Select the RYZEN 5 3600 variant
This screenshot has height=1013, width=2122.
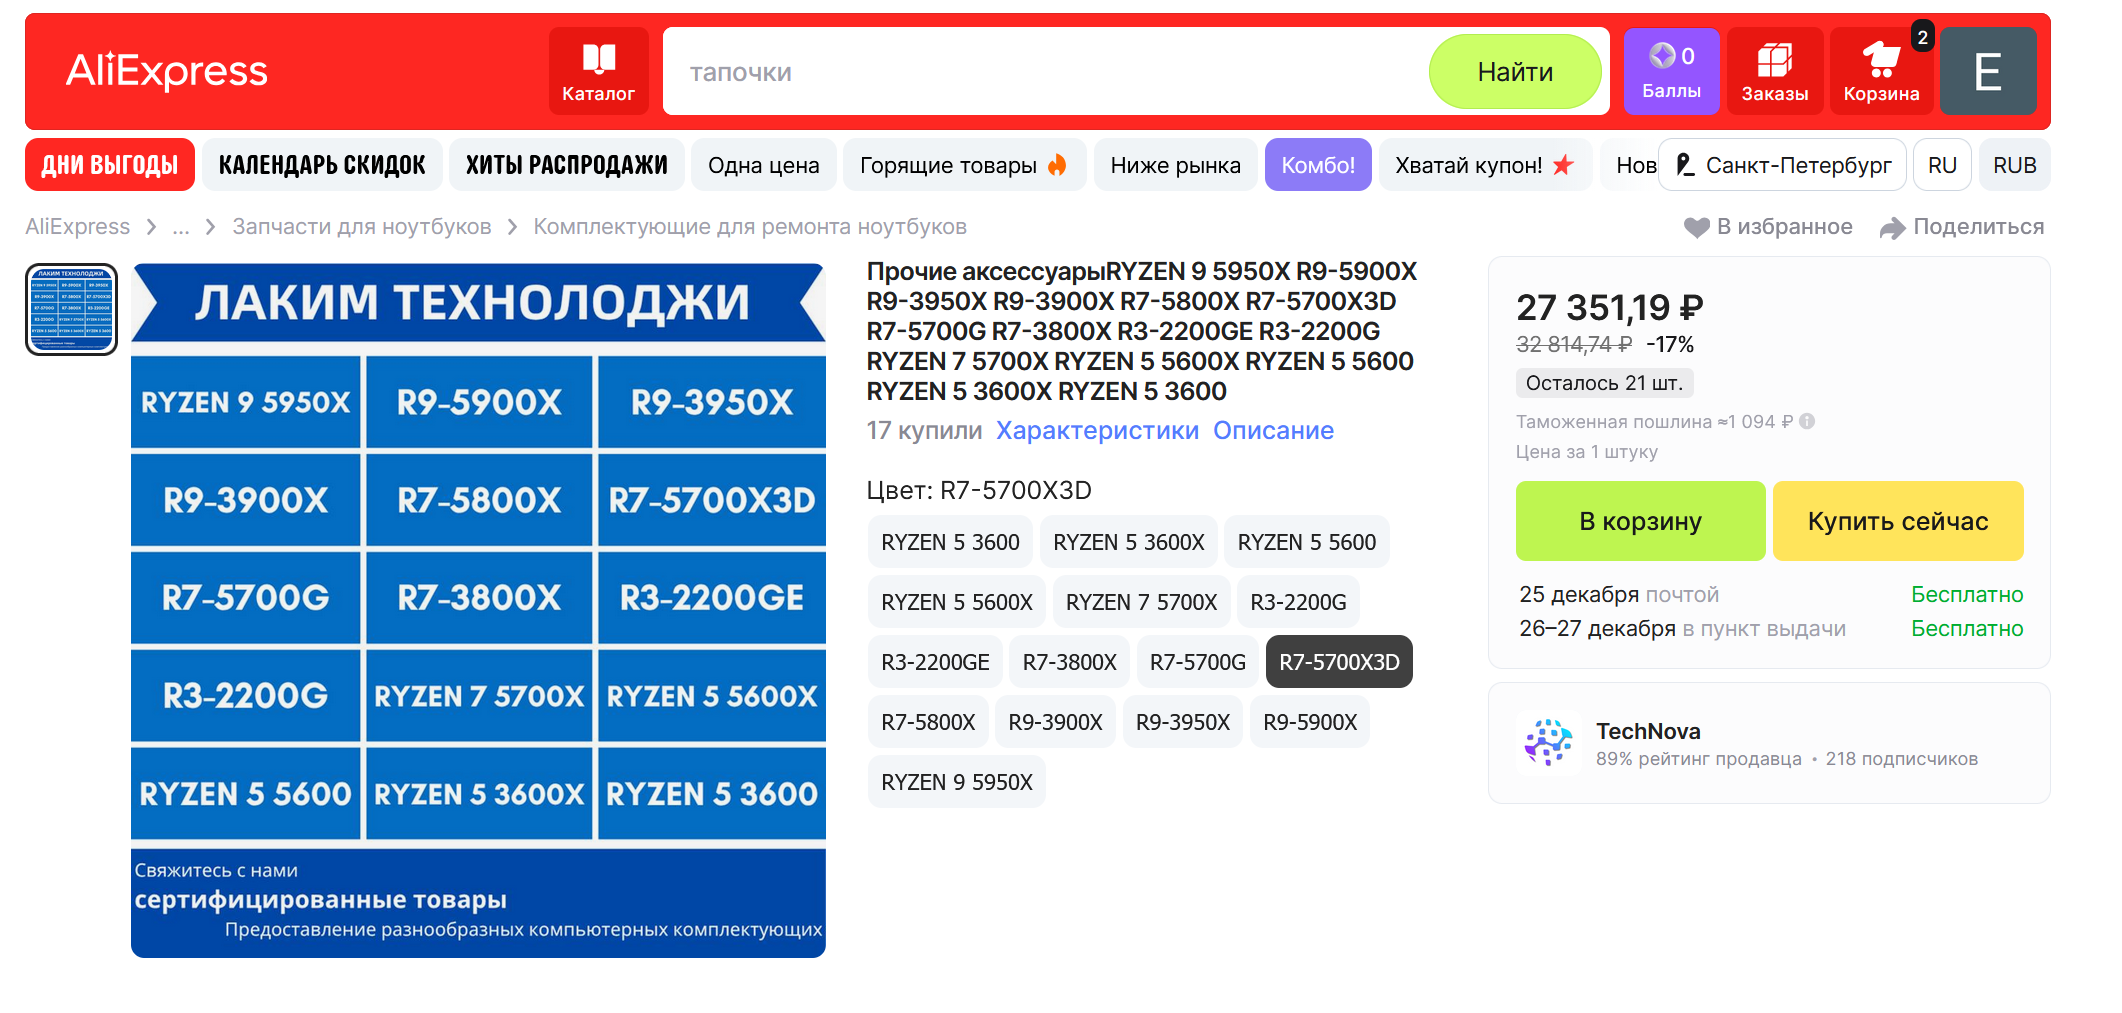[x=950, y=542]
